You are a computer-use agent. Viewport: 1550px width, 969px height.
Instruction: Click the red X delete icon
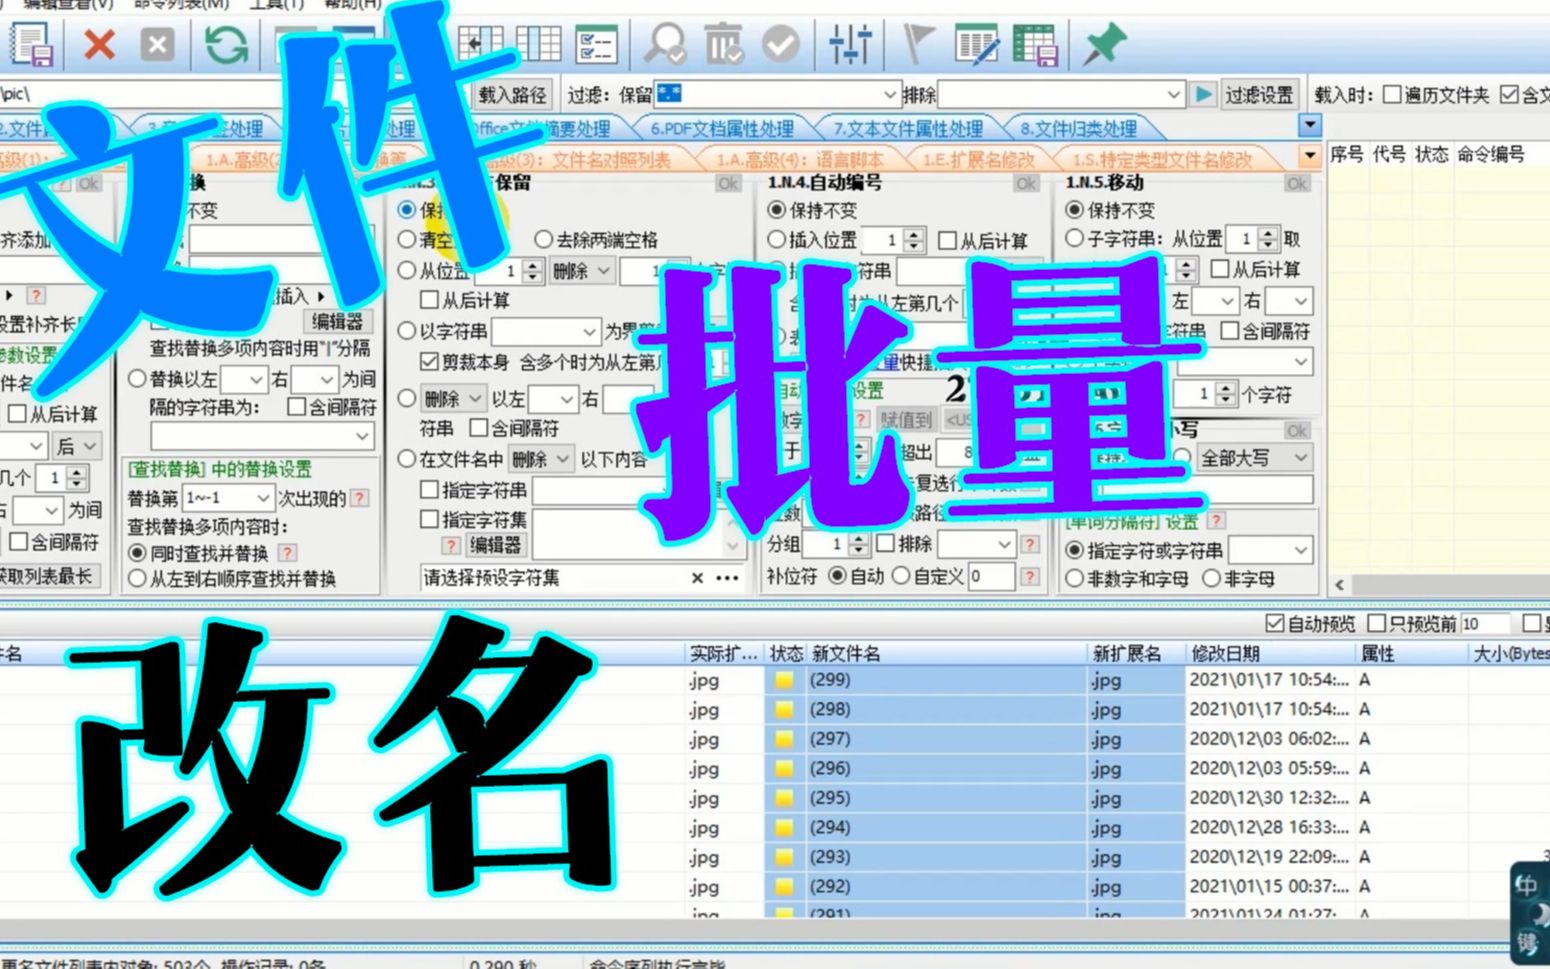pos(99,45)
